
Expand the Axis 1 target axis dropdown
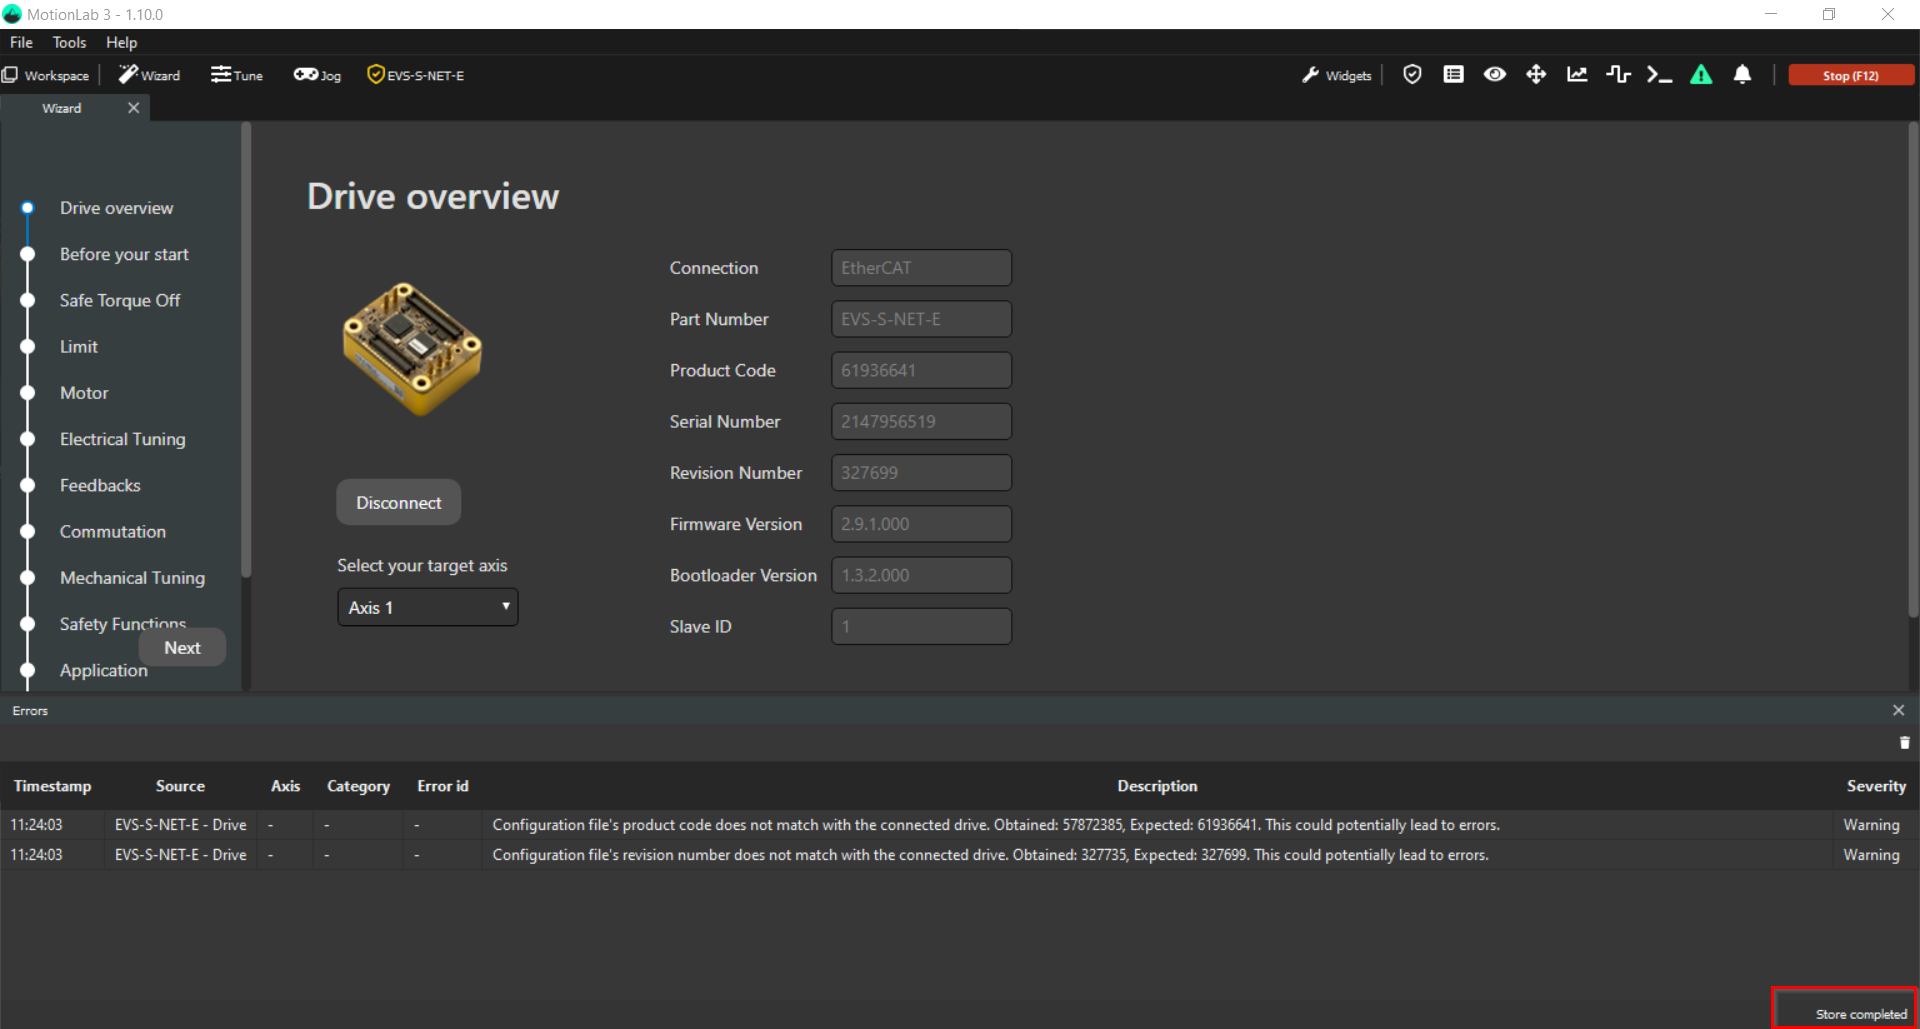point(428,608)
